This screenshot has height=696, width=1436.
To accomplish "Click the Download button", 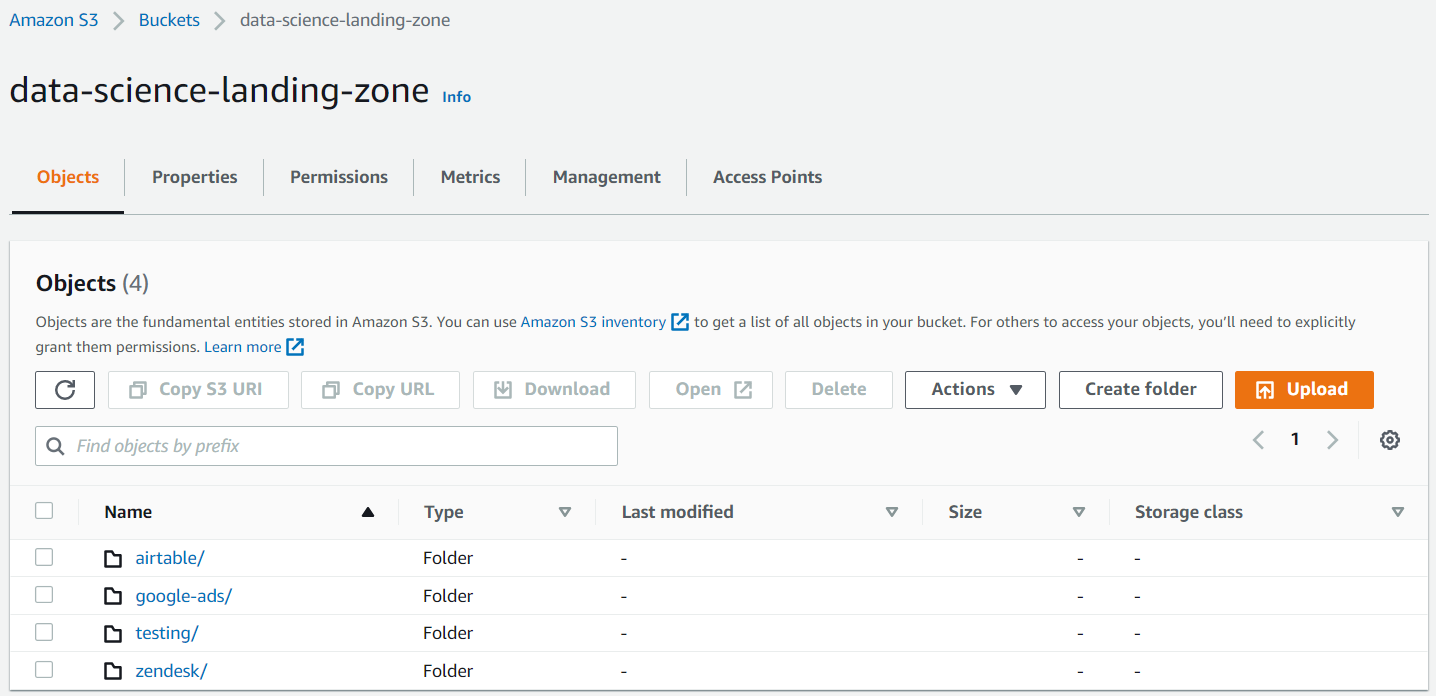I will click(554, 390).
